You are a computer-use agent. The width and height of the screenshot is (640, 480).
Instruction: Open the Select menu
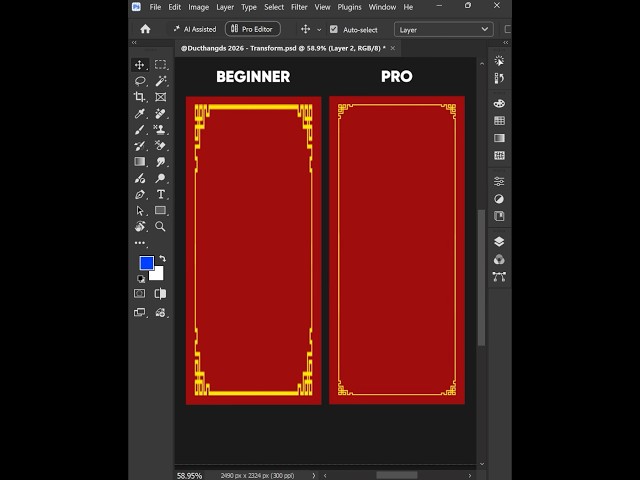click(x=274, y=7)
